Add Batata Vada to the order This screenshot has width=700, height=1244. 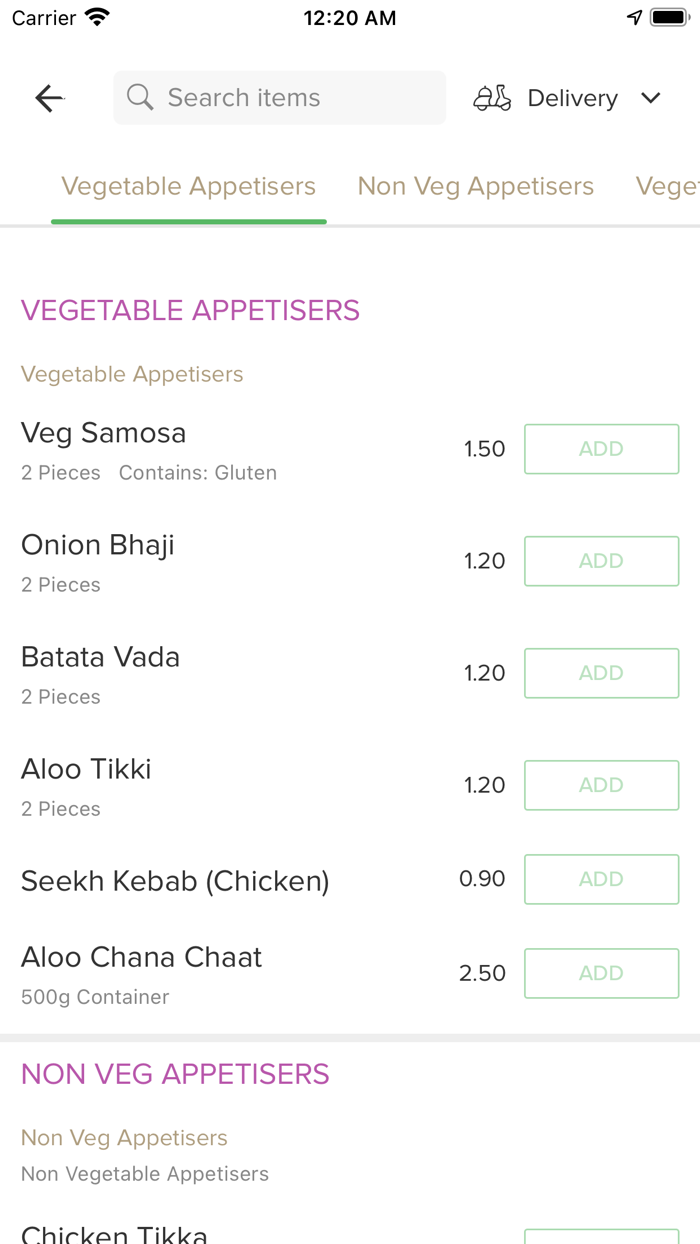(x=602, y=673)
